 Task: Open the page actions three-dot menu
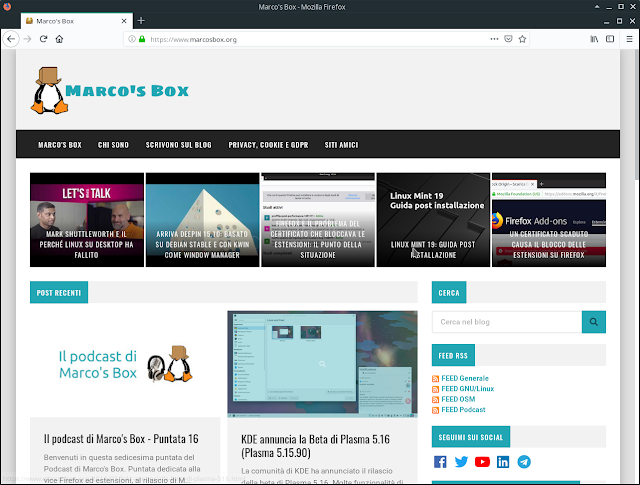tap(494, 39)
